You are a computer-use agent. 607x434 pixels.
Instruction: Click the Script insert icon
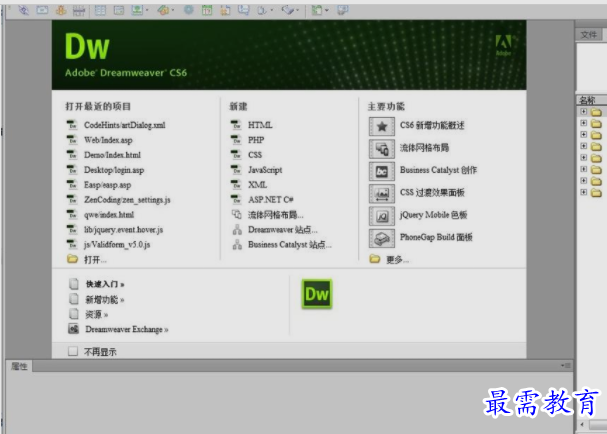(x=288, y=10)
